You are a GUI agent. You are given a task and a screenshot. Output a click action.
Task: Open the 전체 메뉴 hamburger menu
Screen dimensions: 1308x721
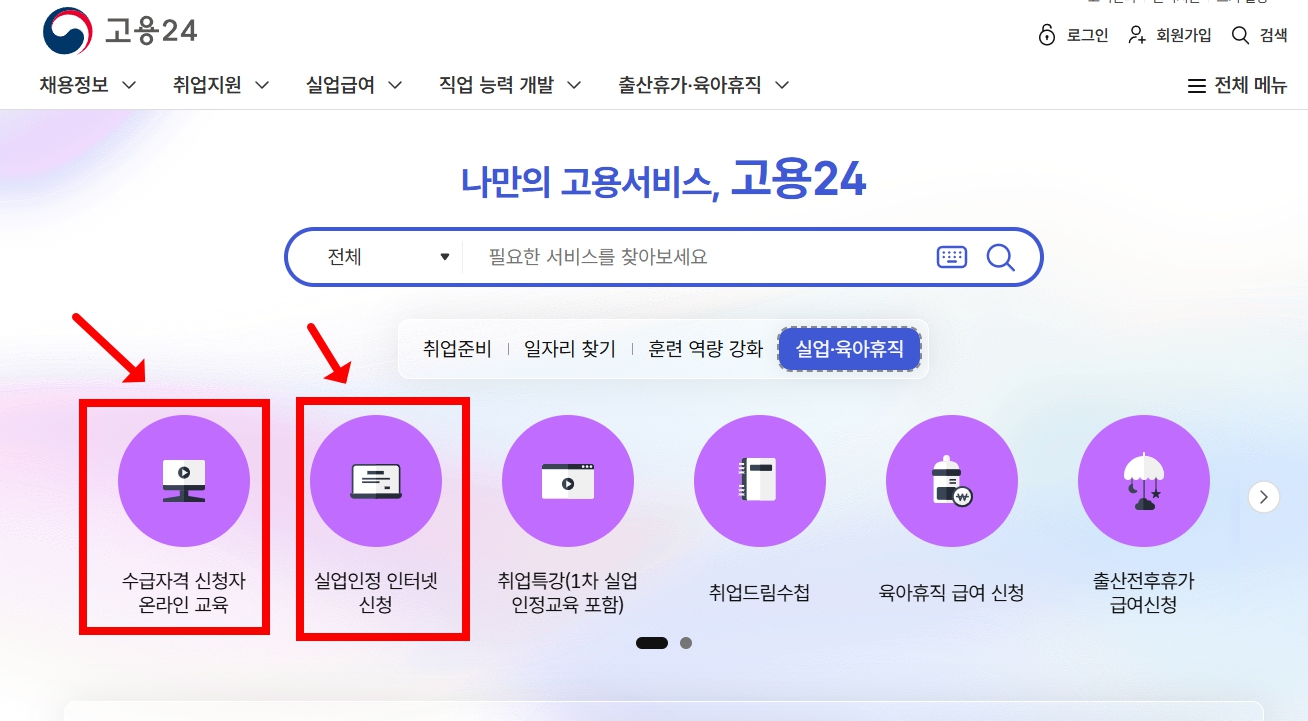coord(1237,86)
